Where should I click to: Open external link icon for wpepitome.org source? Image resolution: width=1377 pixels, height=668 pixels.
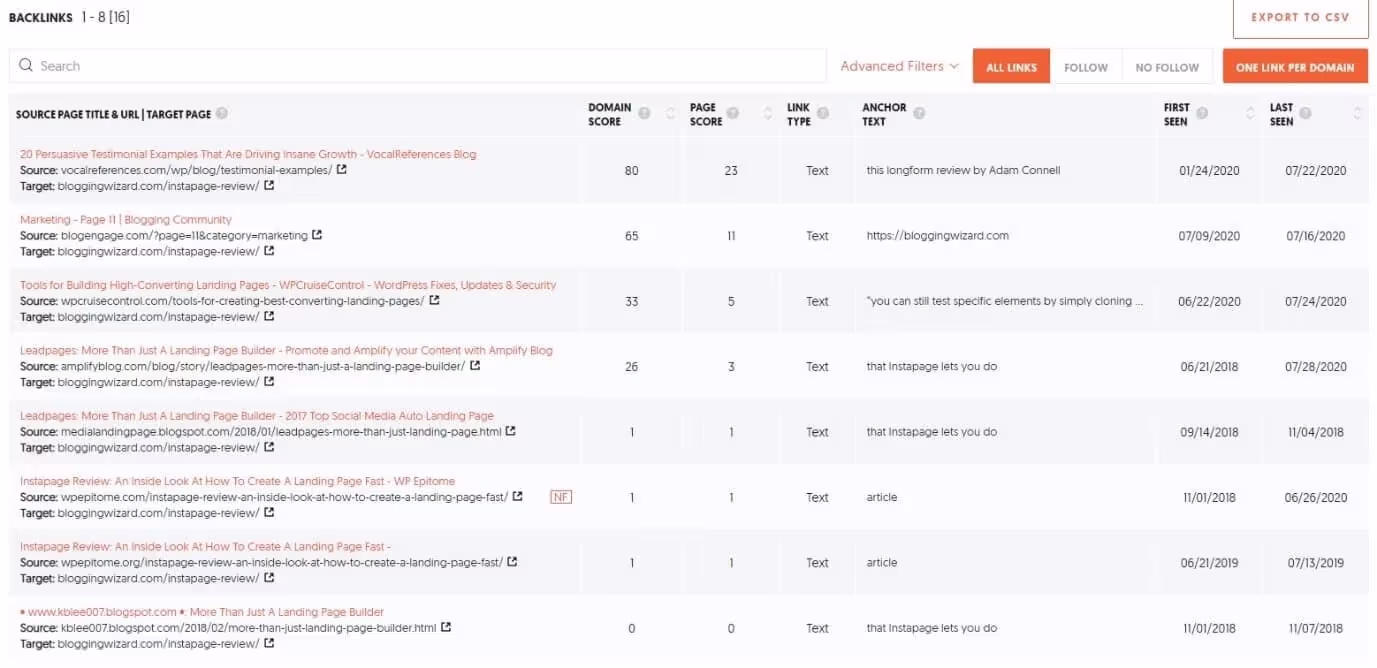(x=512, y=562)
